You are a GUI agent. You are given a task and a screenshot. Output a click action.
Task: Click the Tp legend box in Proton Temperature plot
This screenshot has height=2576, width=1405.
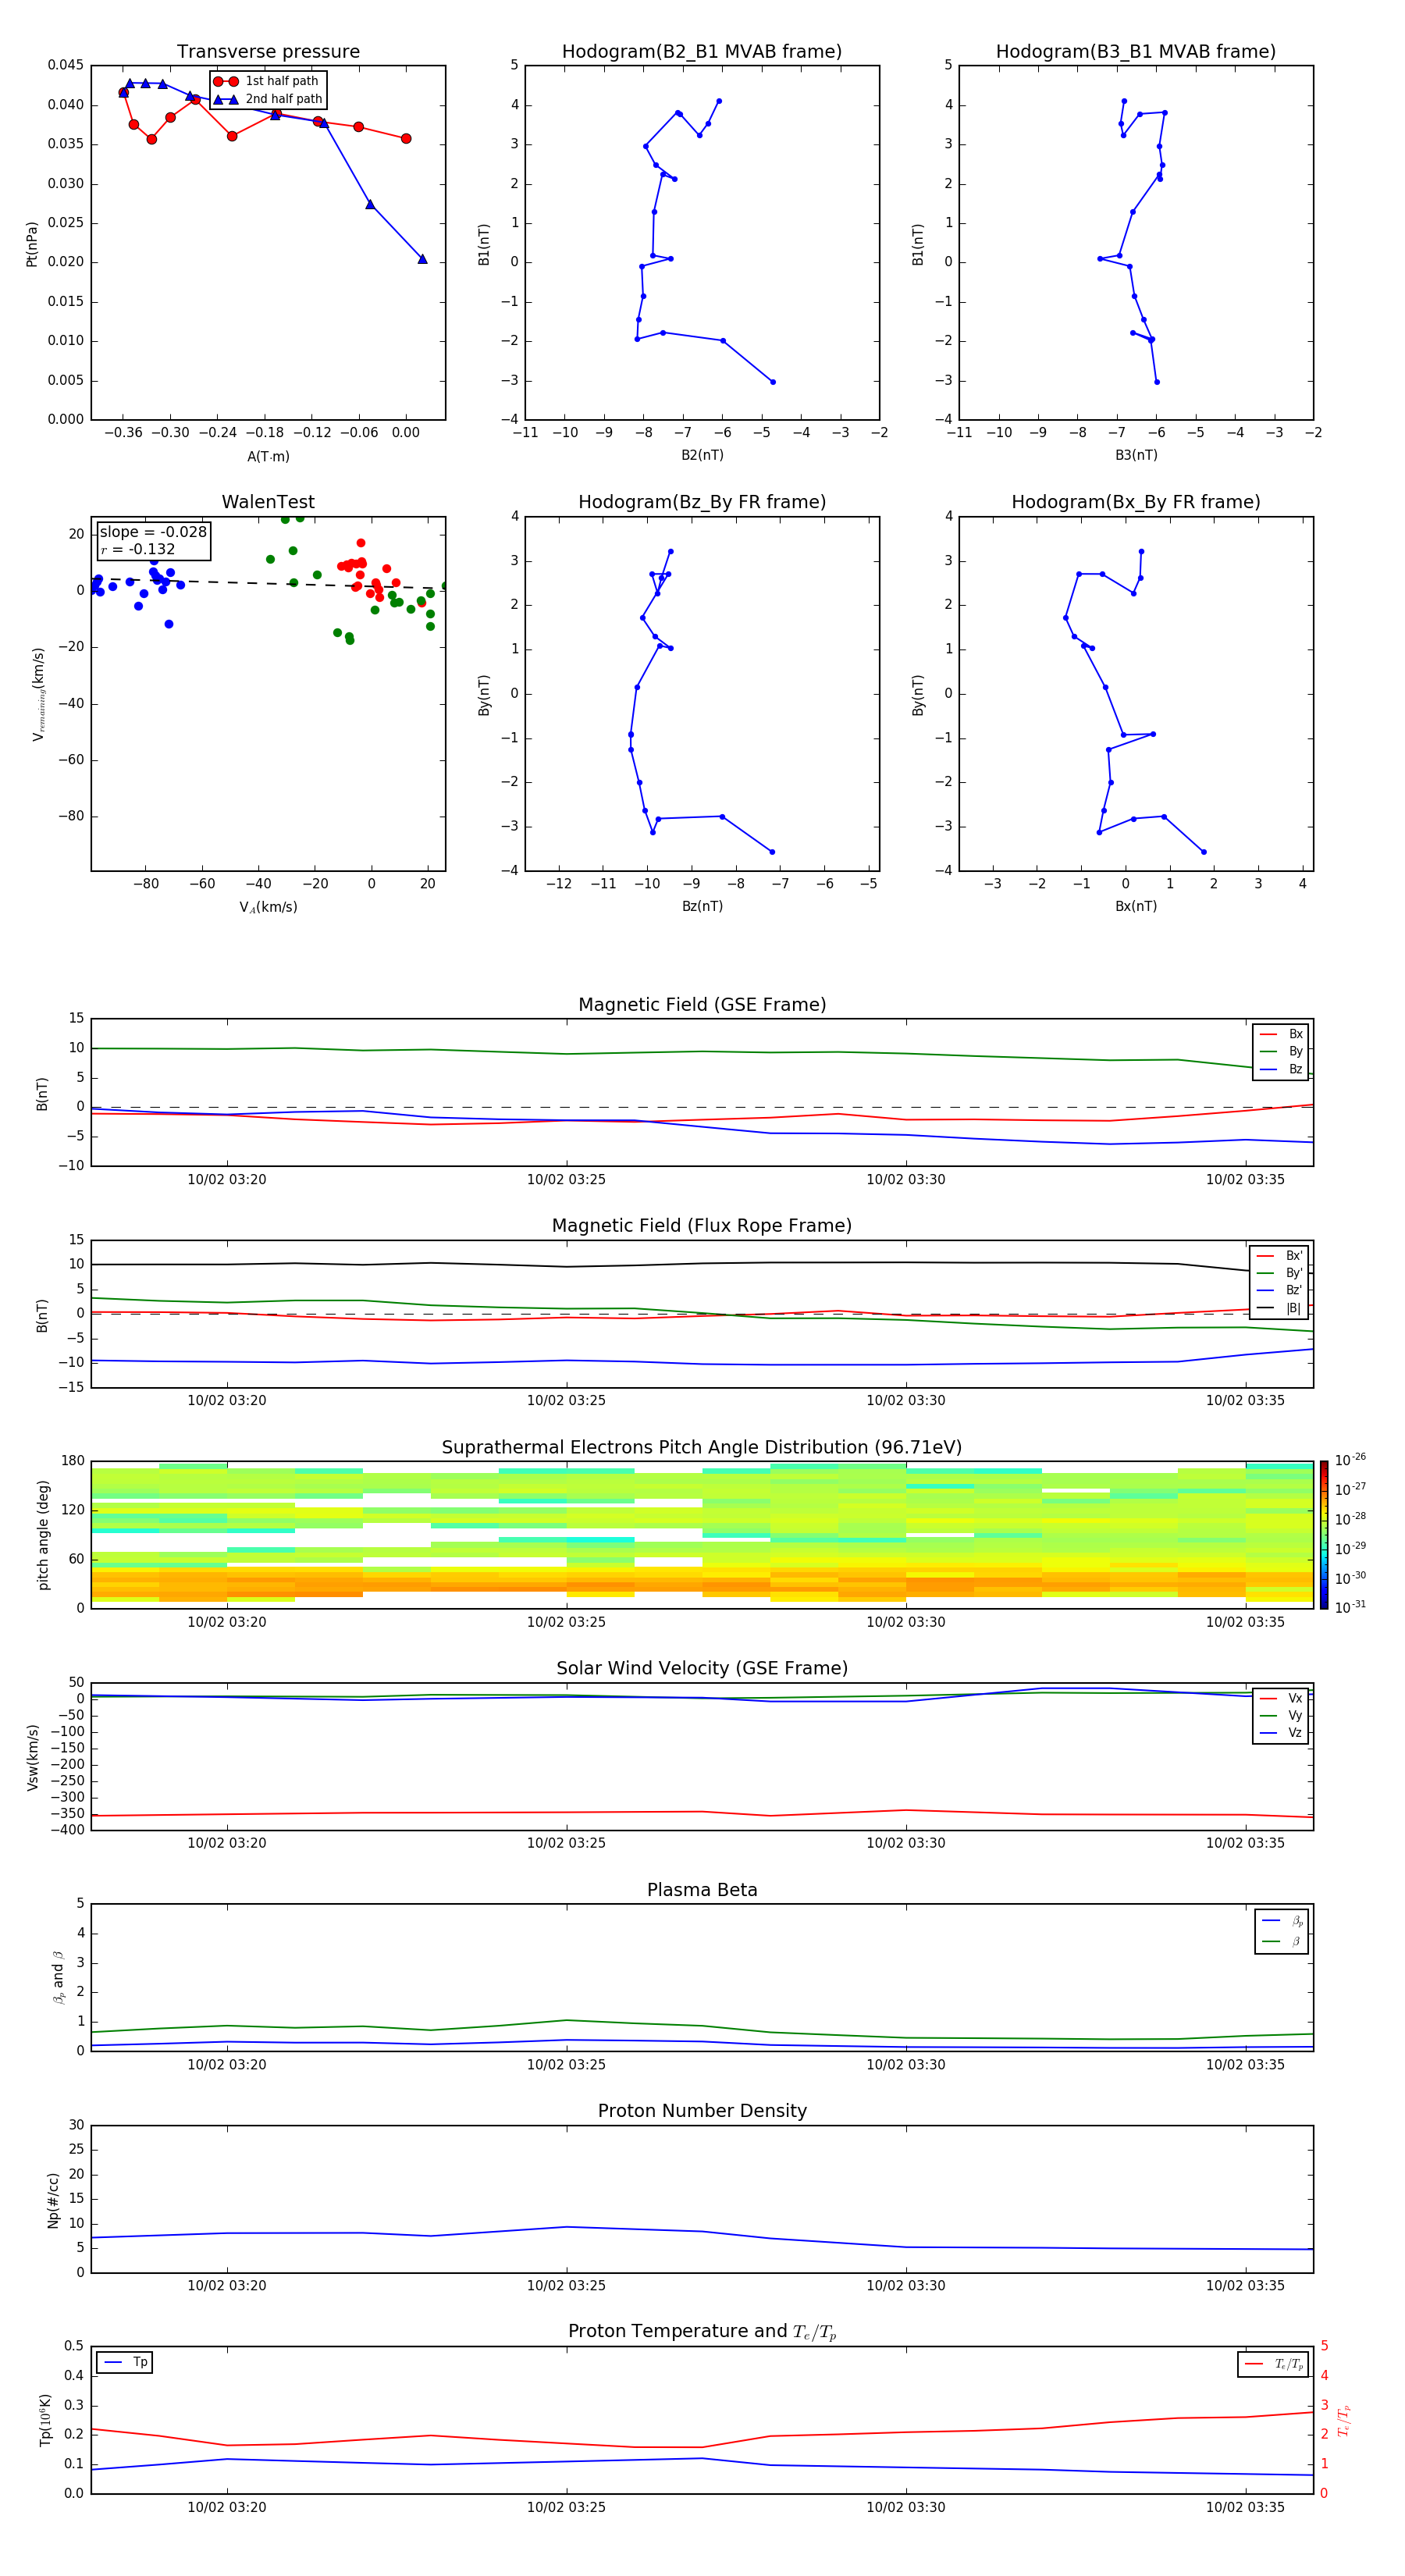click(125, 2362)
